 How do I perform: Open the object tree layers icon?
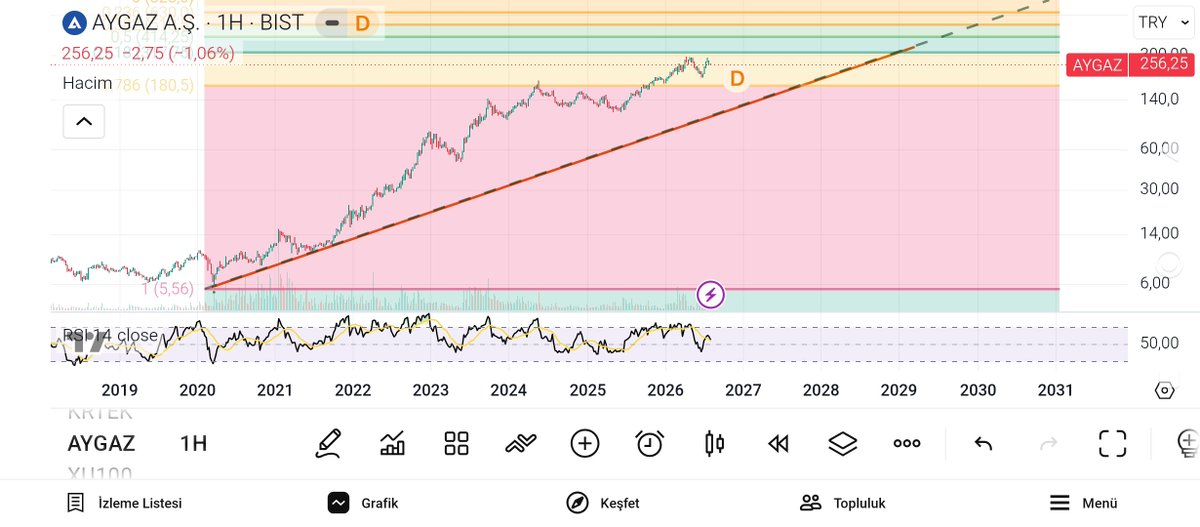pyautogui.click(x=843, y=442)
